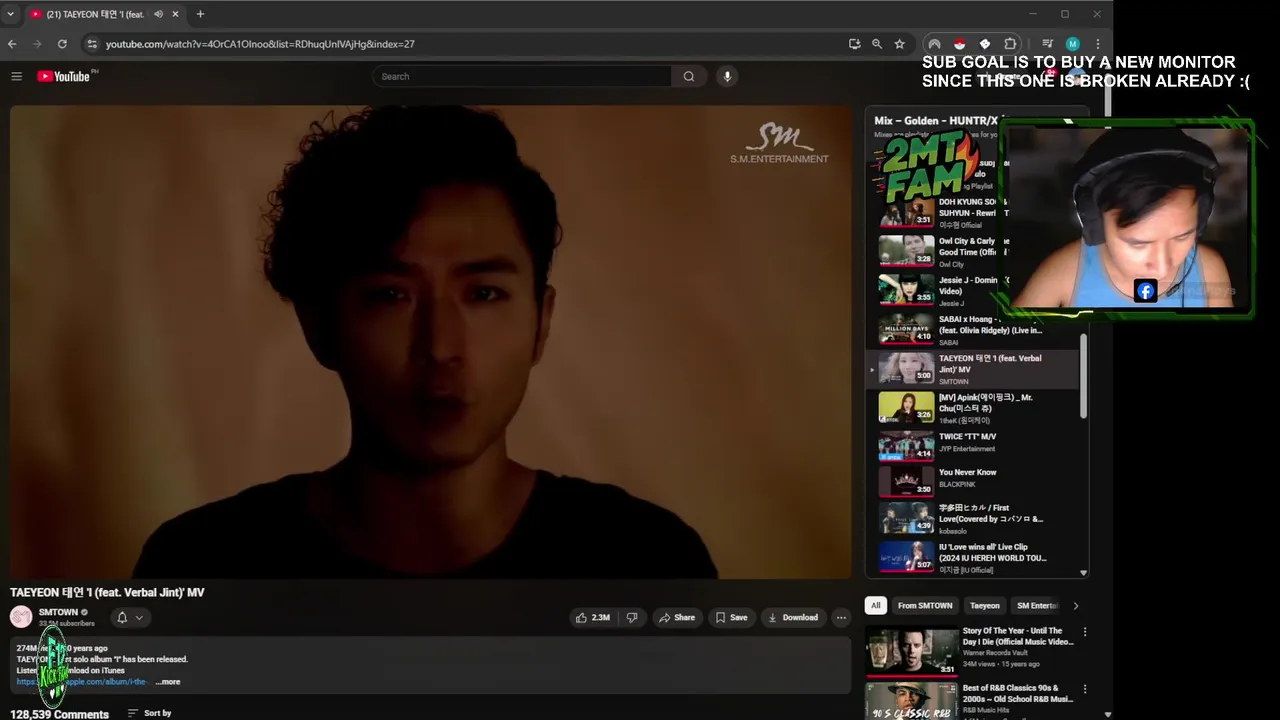Dislike the video
Viewport: 1280px width, 720px height.
(632, 618)
